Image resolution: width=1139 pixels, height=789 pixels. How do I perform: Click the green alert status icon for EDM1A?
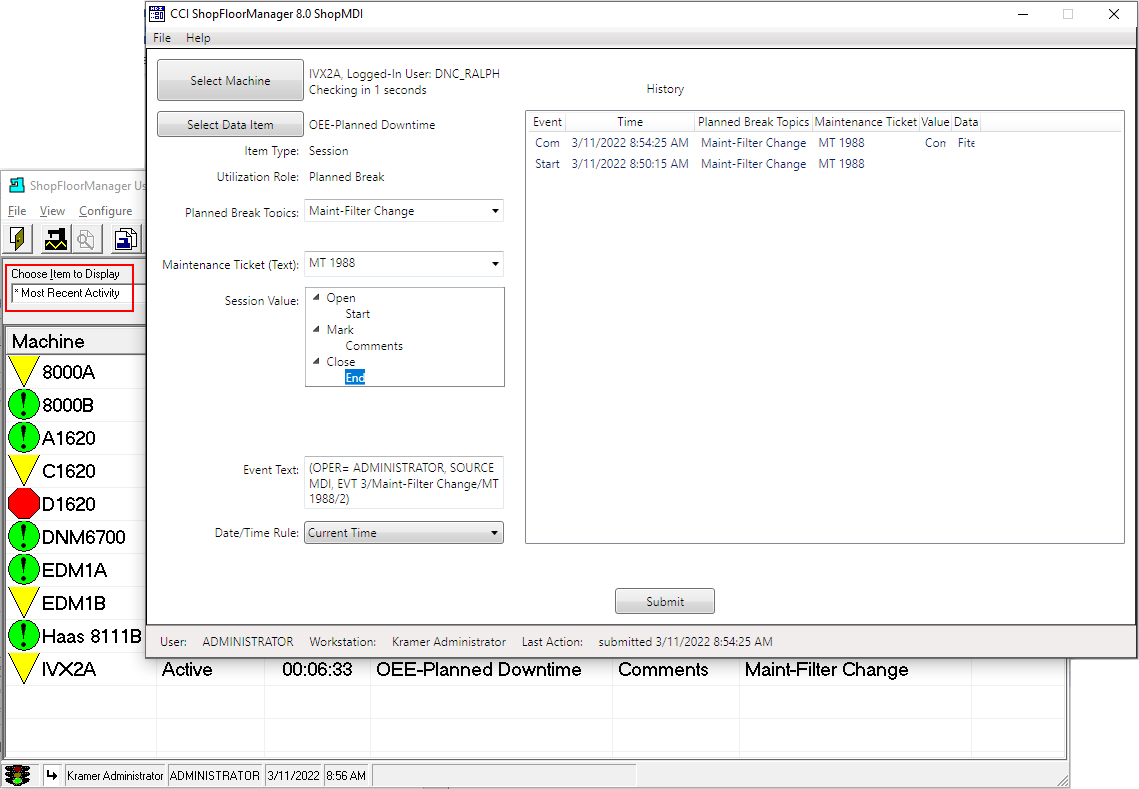[23, 570]
